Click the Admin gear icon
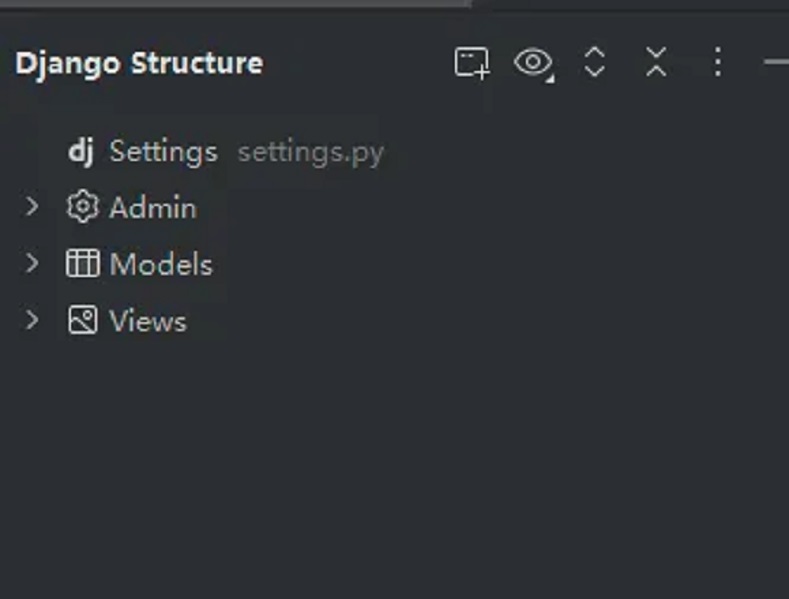 tap(83, 206)
